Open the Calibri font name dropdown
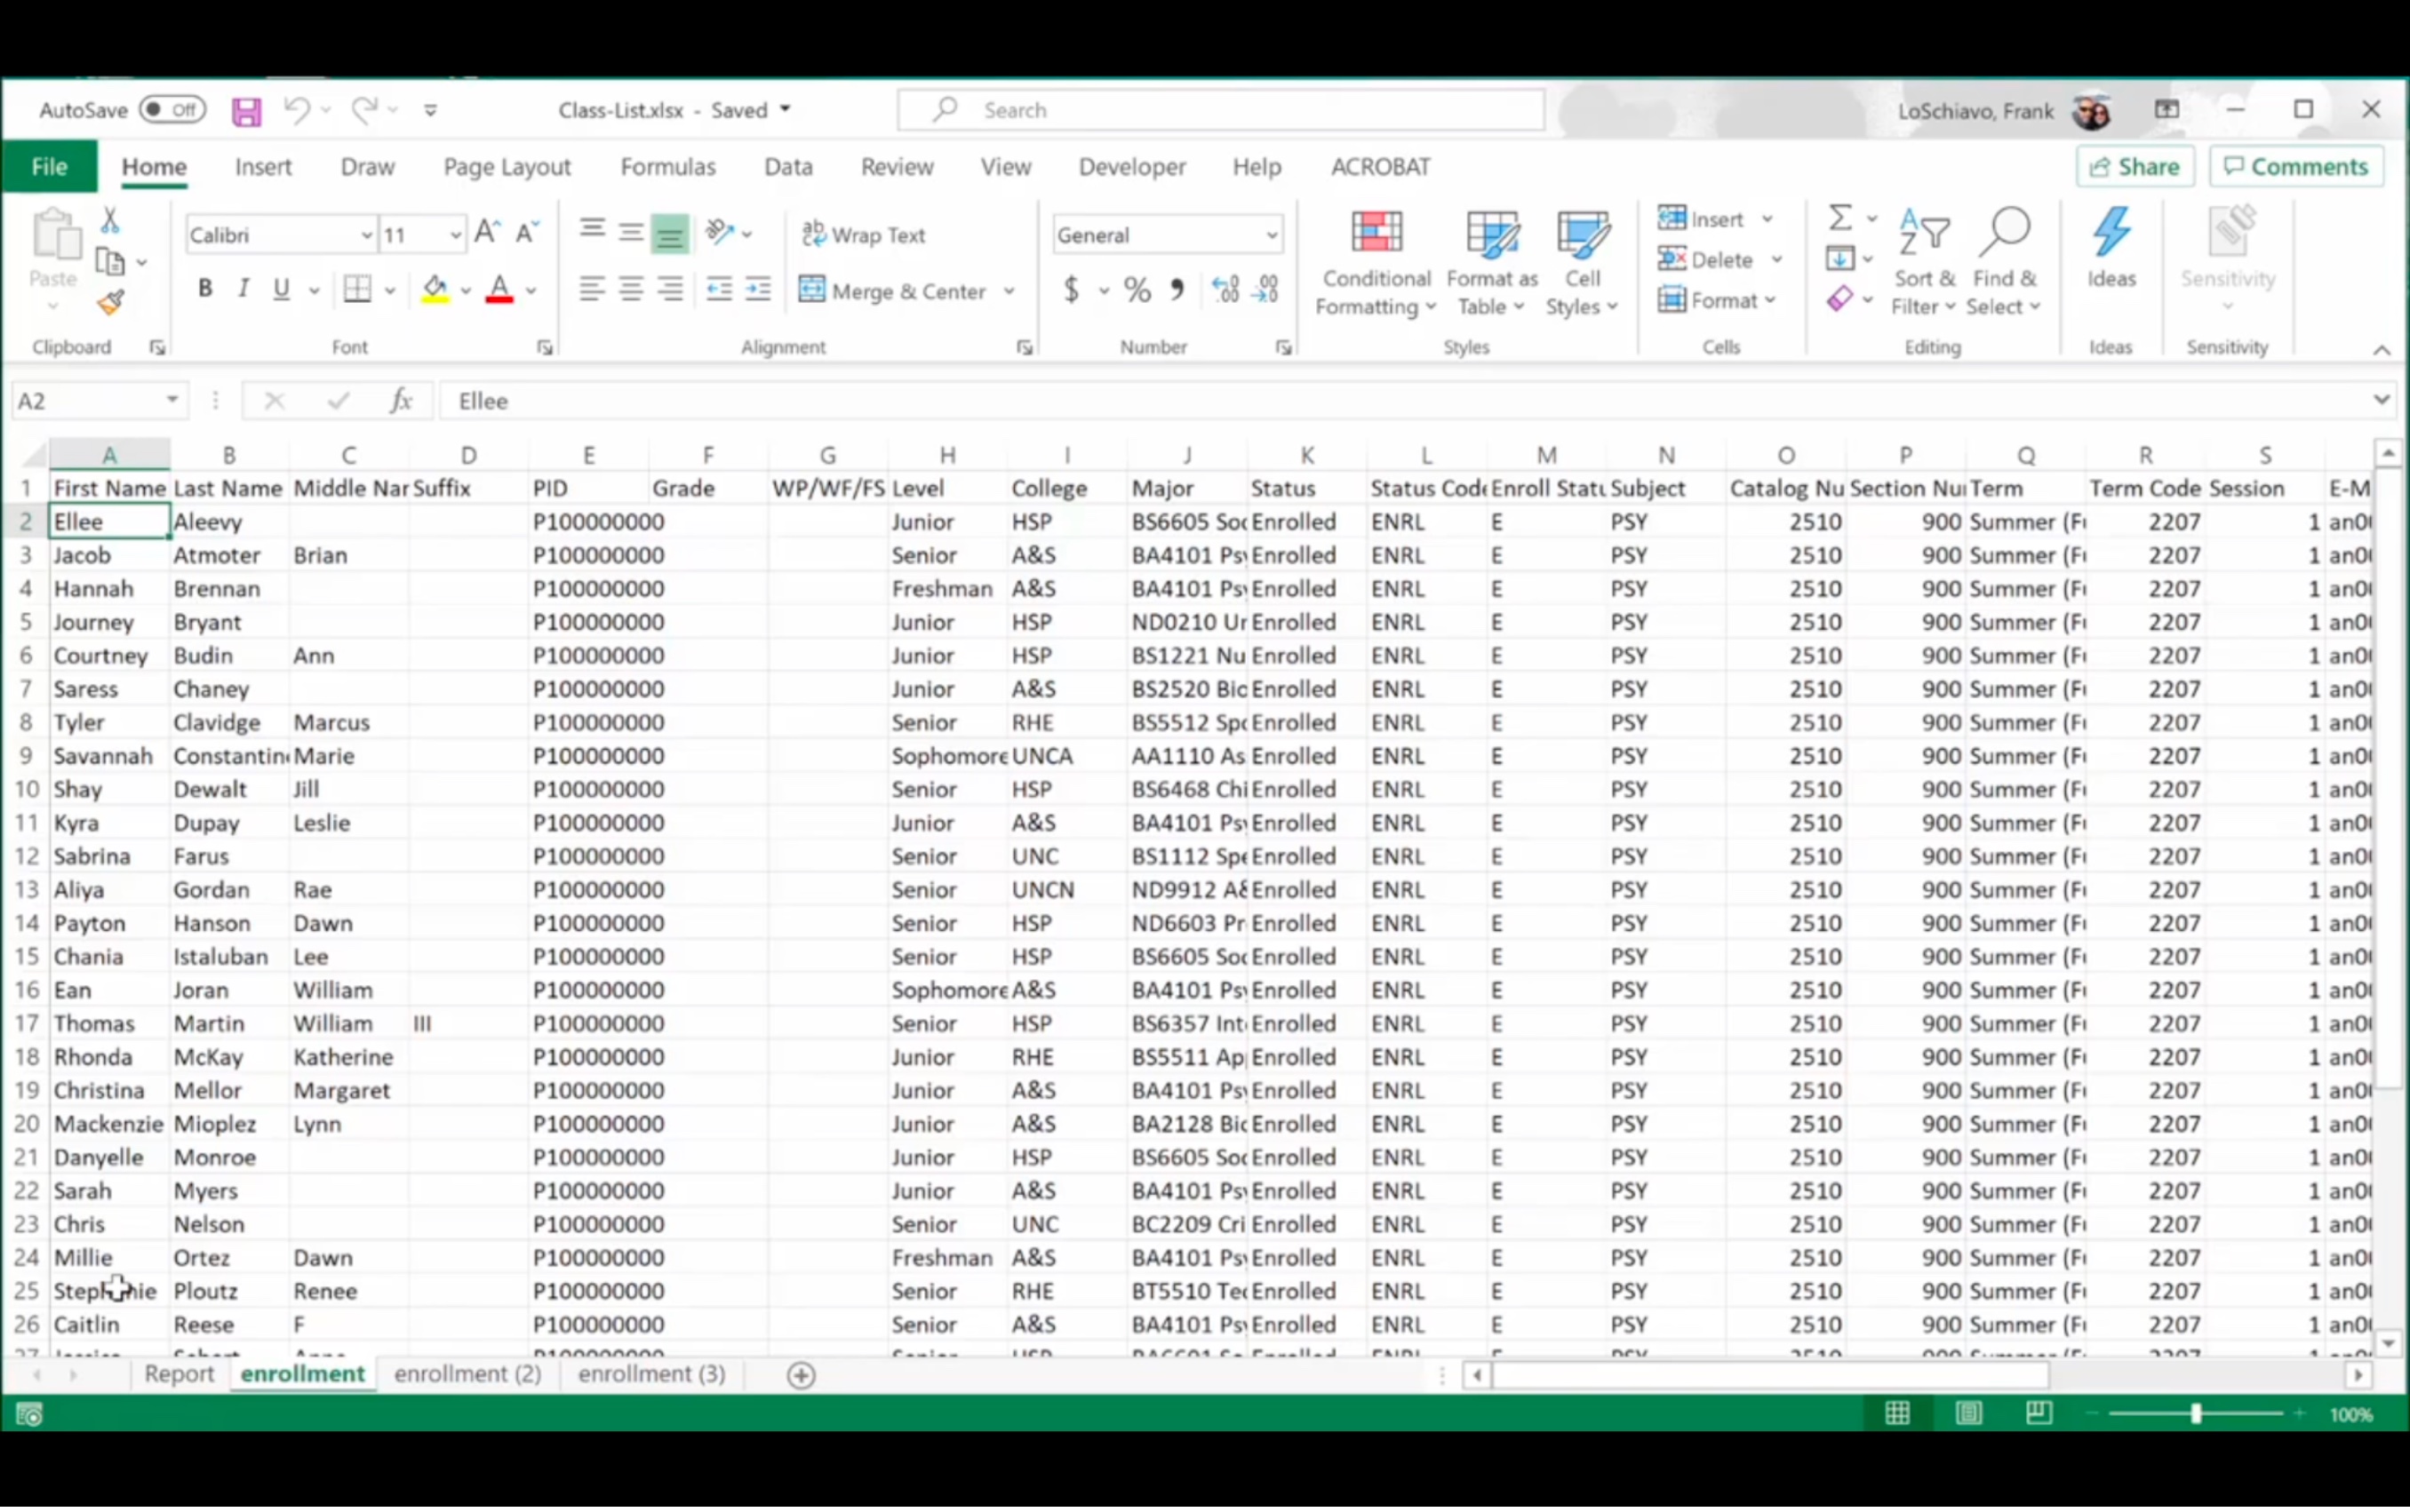Viewport: 2410px width, 1512px height. [x=367, y=236]
